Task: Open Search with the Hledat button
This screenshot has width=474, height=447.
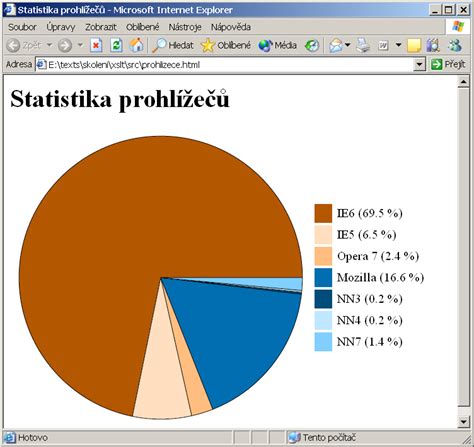Action: [173, 45]
